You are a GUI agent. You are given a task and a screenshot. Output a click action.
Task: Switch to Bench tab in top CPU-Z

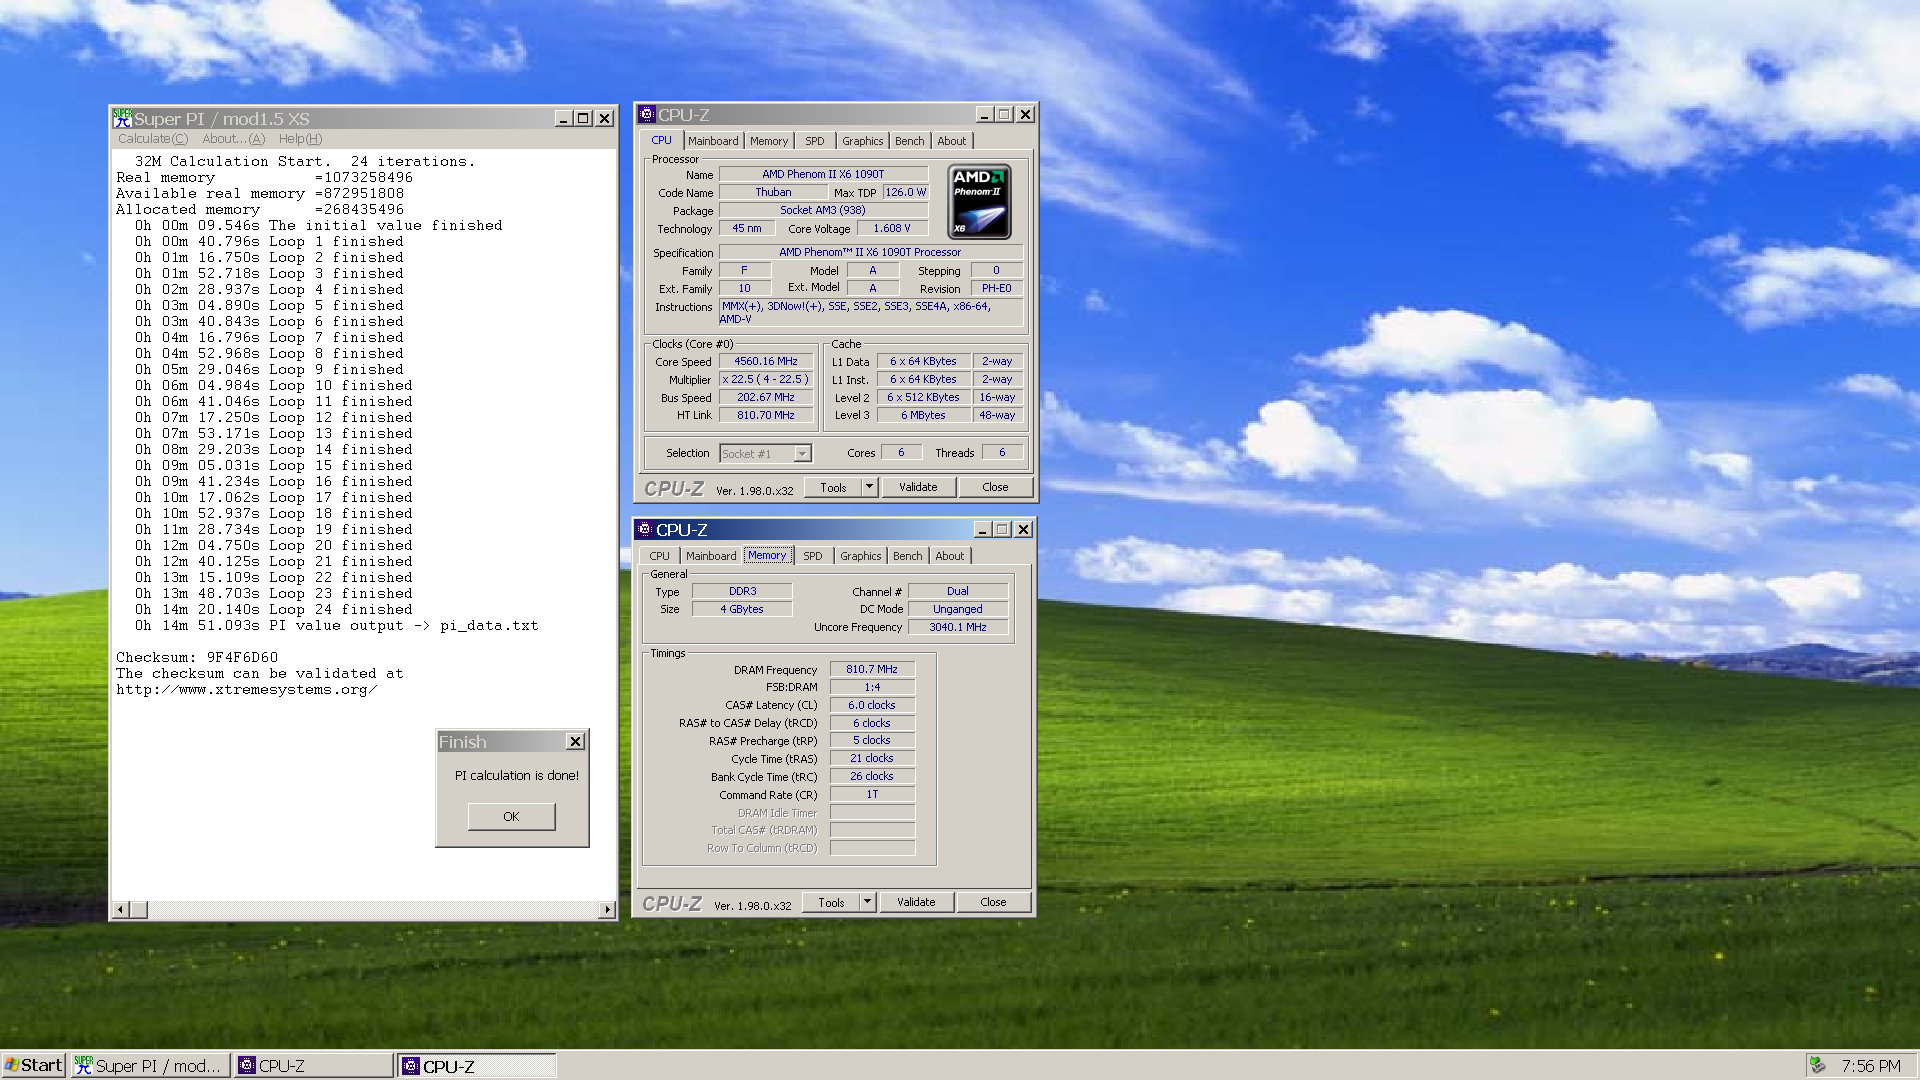pyautogui.click(x=909, y=141)
